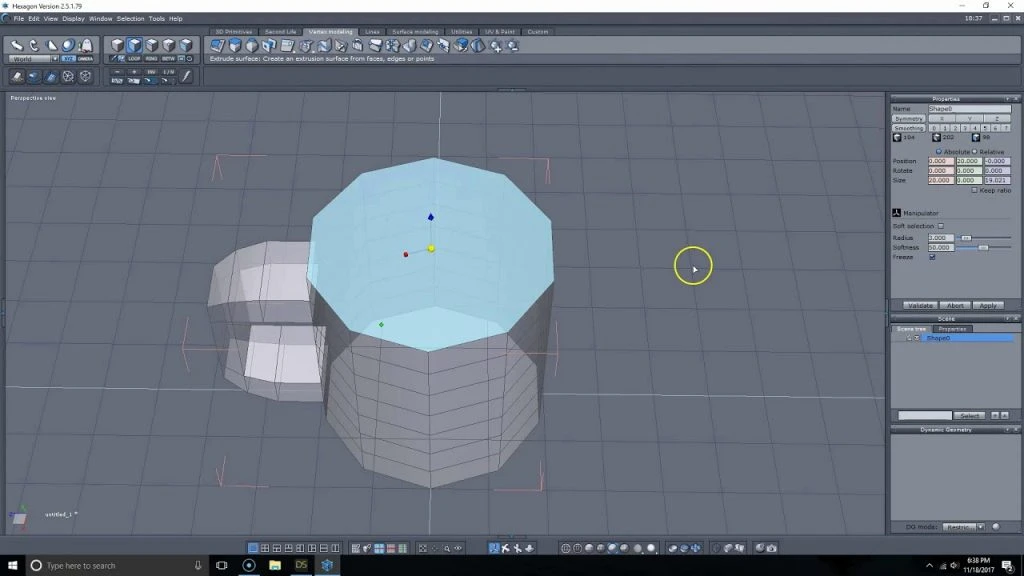The width and height of the screenshot is (1024, 576).
Task: Activate the Ring selection tool
Action: coord(151,58)
